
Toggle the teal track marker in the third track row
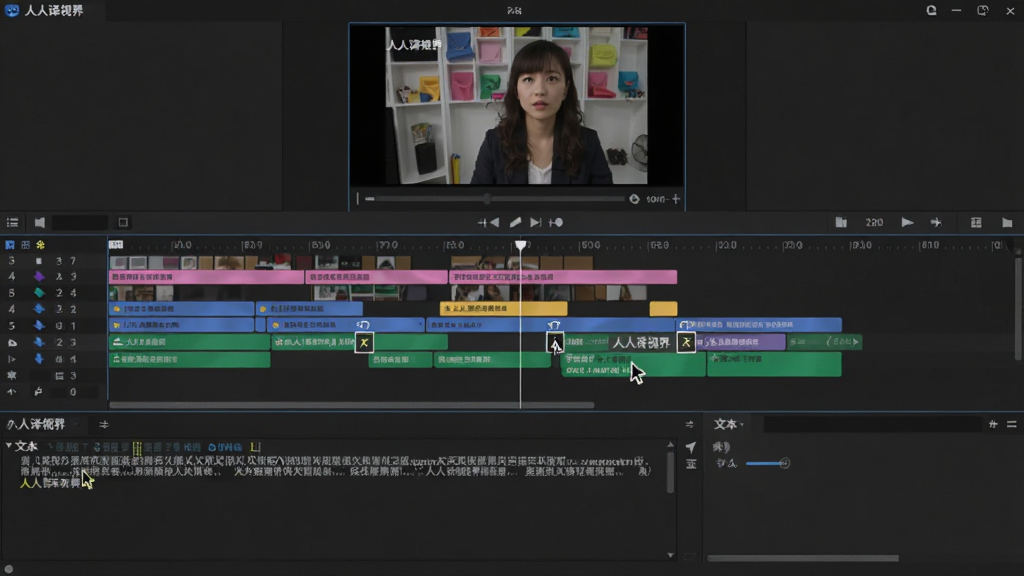tap(39, 293)
